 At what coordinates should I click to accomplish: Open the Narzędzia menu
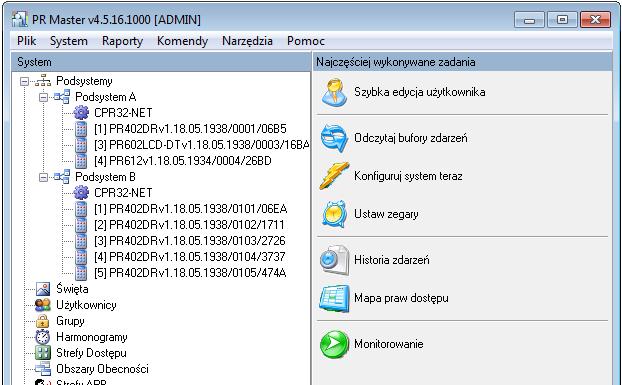pos(248,41)
